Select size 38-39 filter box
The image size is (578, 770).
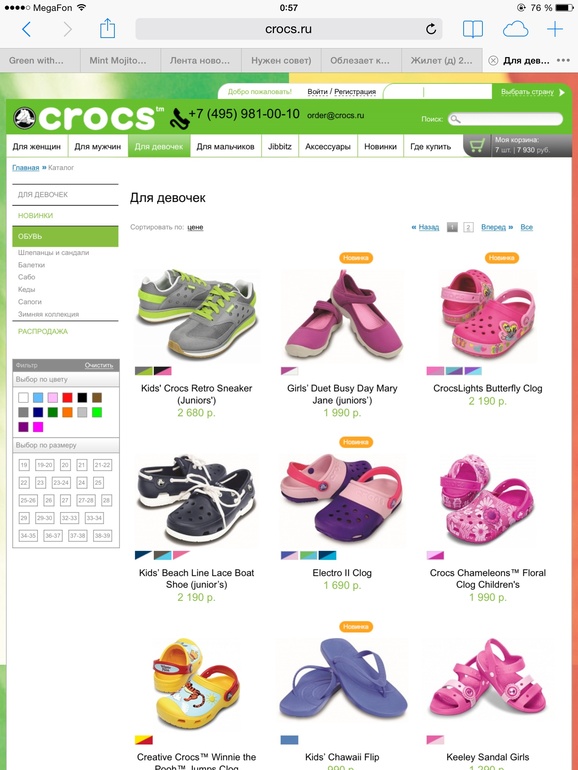click(103, 535)
